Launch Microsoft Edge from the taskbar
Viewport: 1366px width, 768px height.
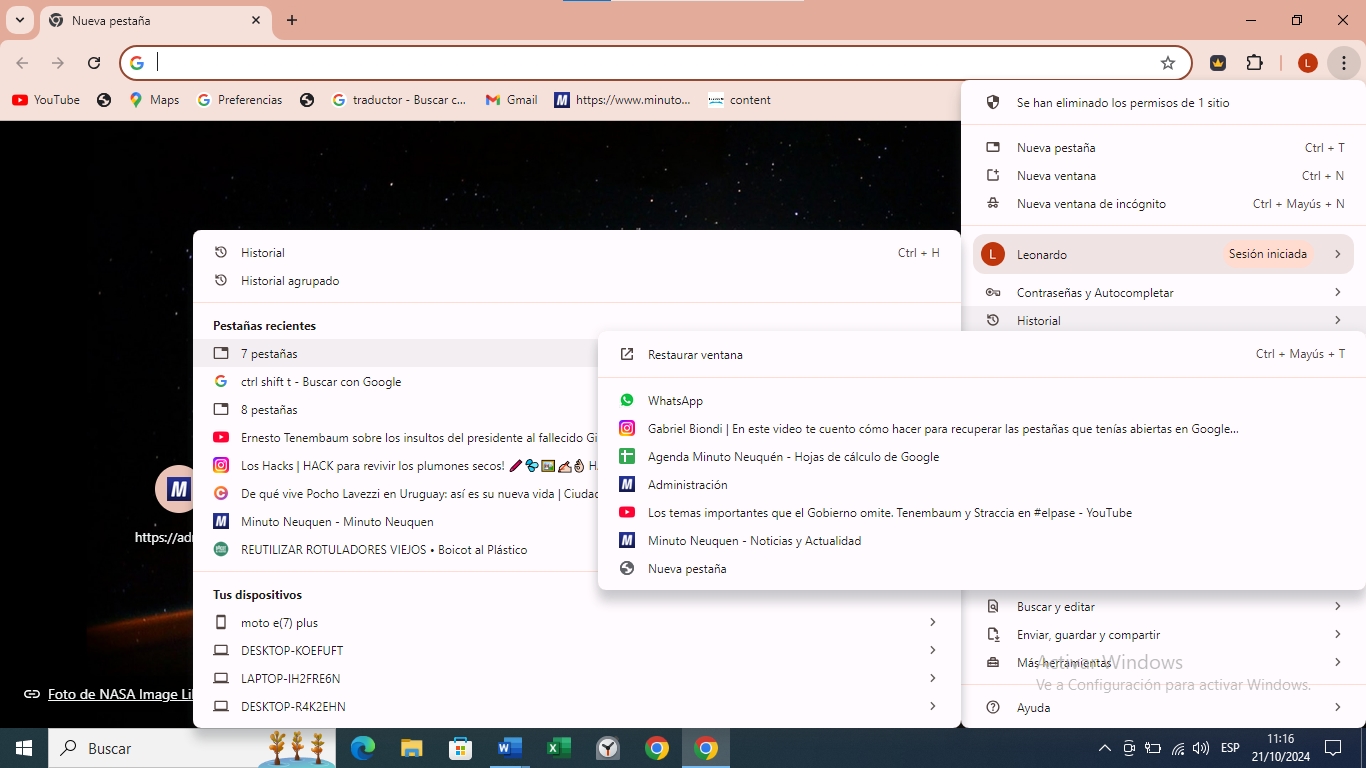click(x=363, y=748)
